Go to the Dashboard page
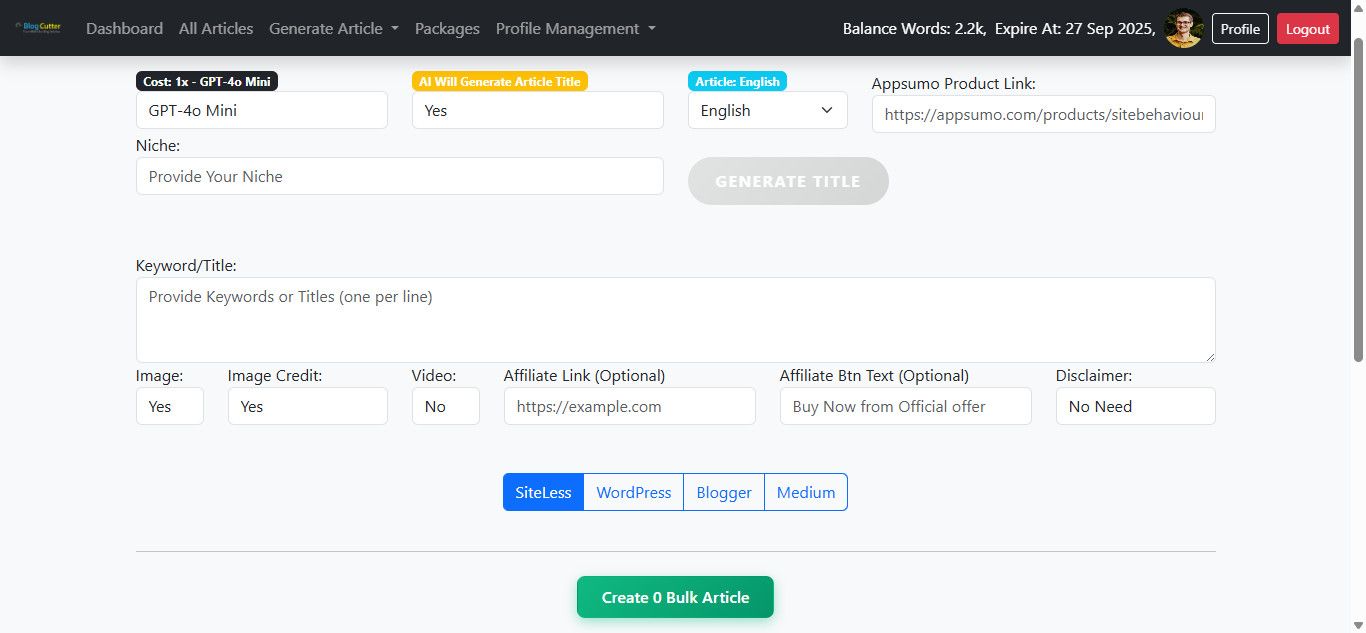 124,29
